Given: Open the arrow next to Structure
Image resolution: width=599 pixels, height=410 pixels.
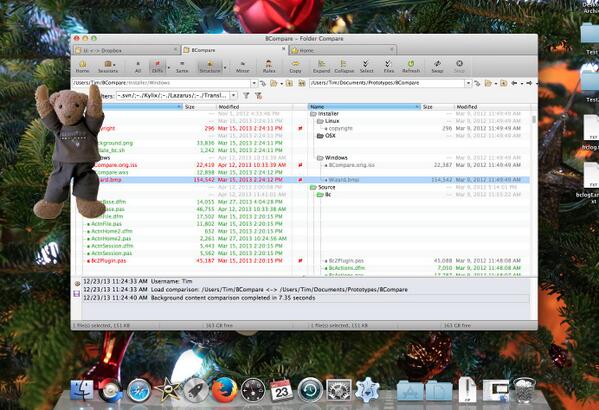Looking at the screenshot, I should [x=225, y=68].
